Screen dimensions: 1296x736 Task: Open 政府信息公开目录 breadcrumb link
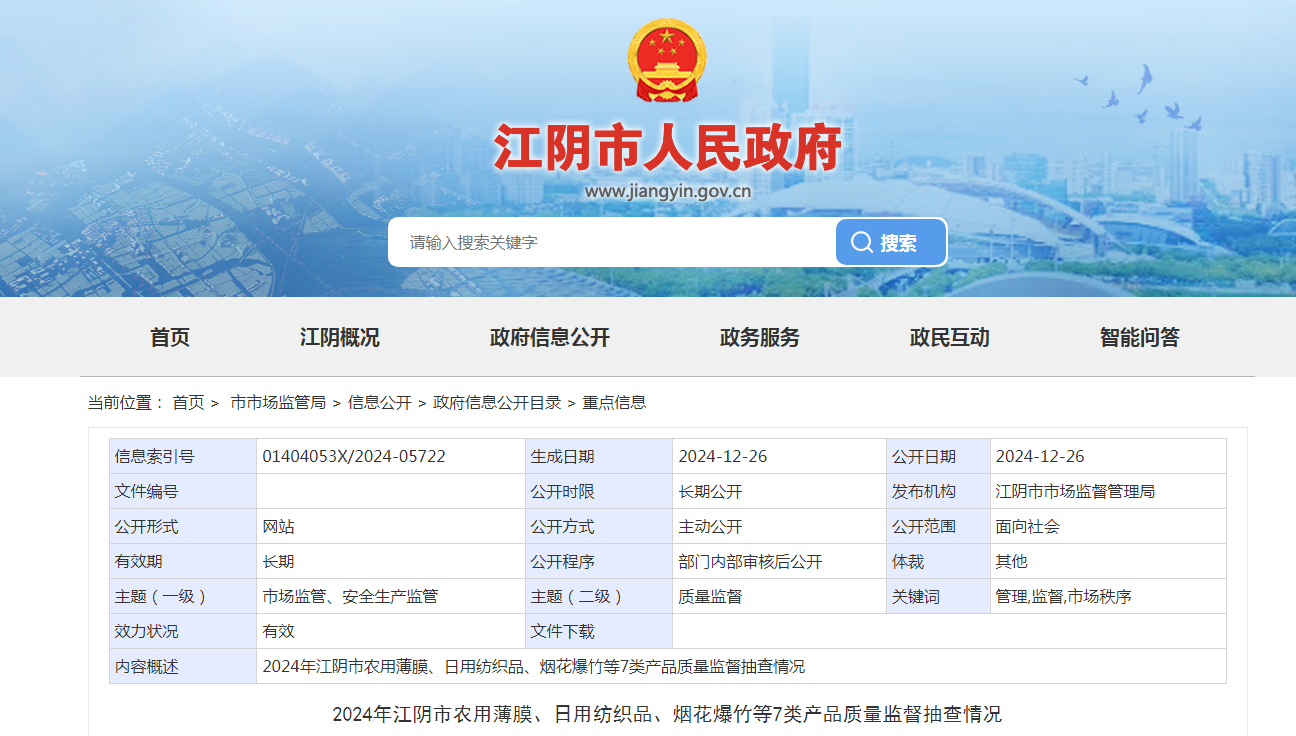497,402
